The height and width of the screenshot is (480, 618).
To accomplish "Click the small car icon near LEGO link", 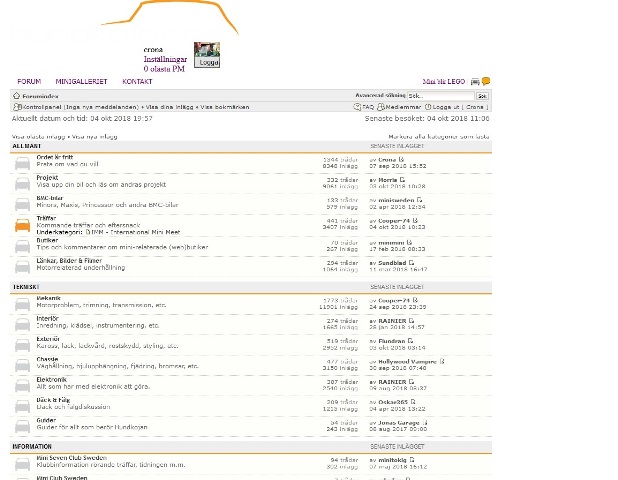I will pos(475,82).
